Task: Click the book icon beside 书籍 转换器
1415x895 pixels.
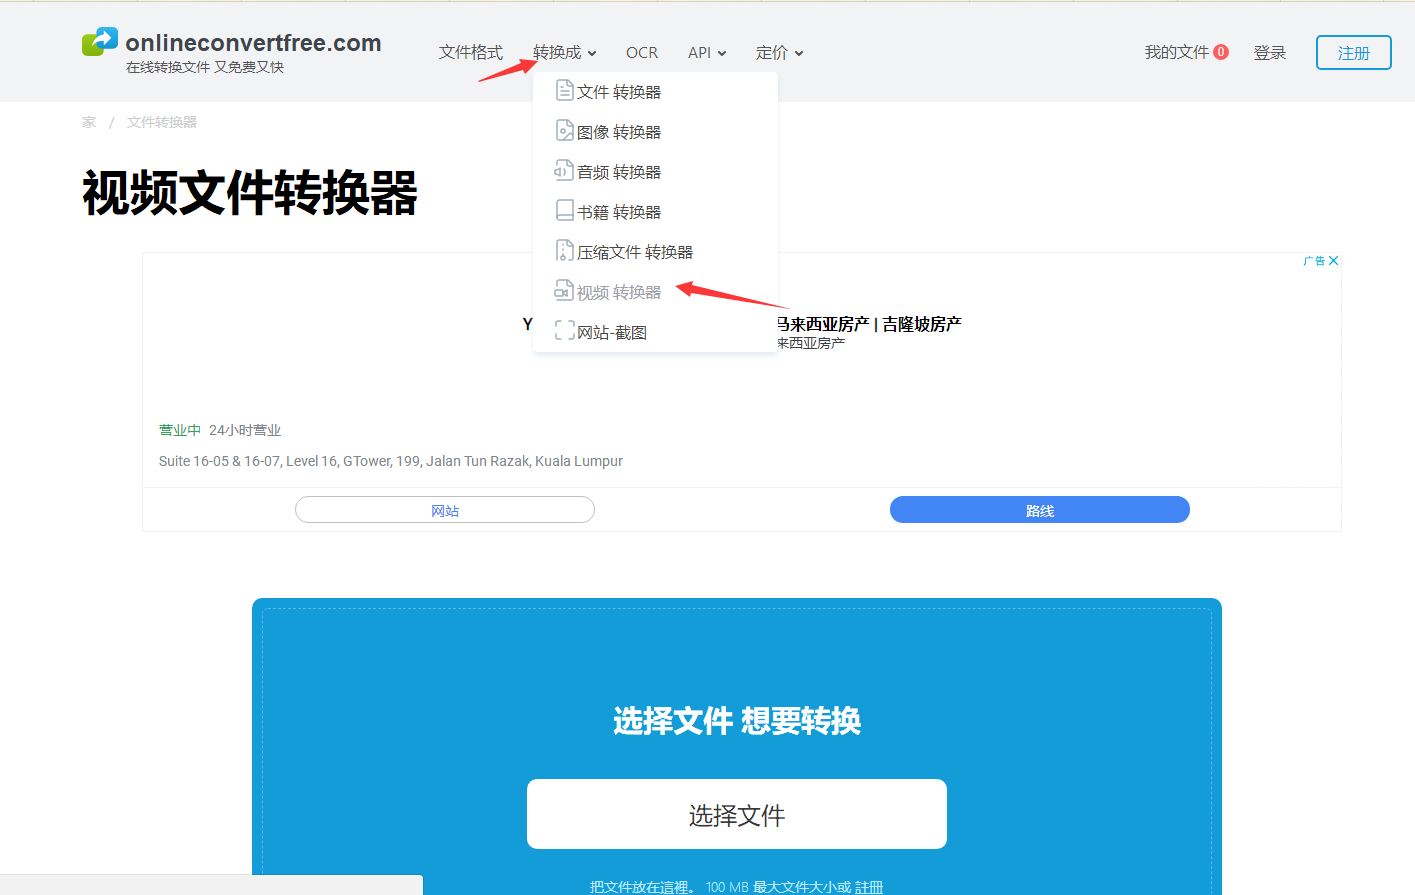Action: [x=564, y=211]
